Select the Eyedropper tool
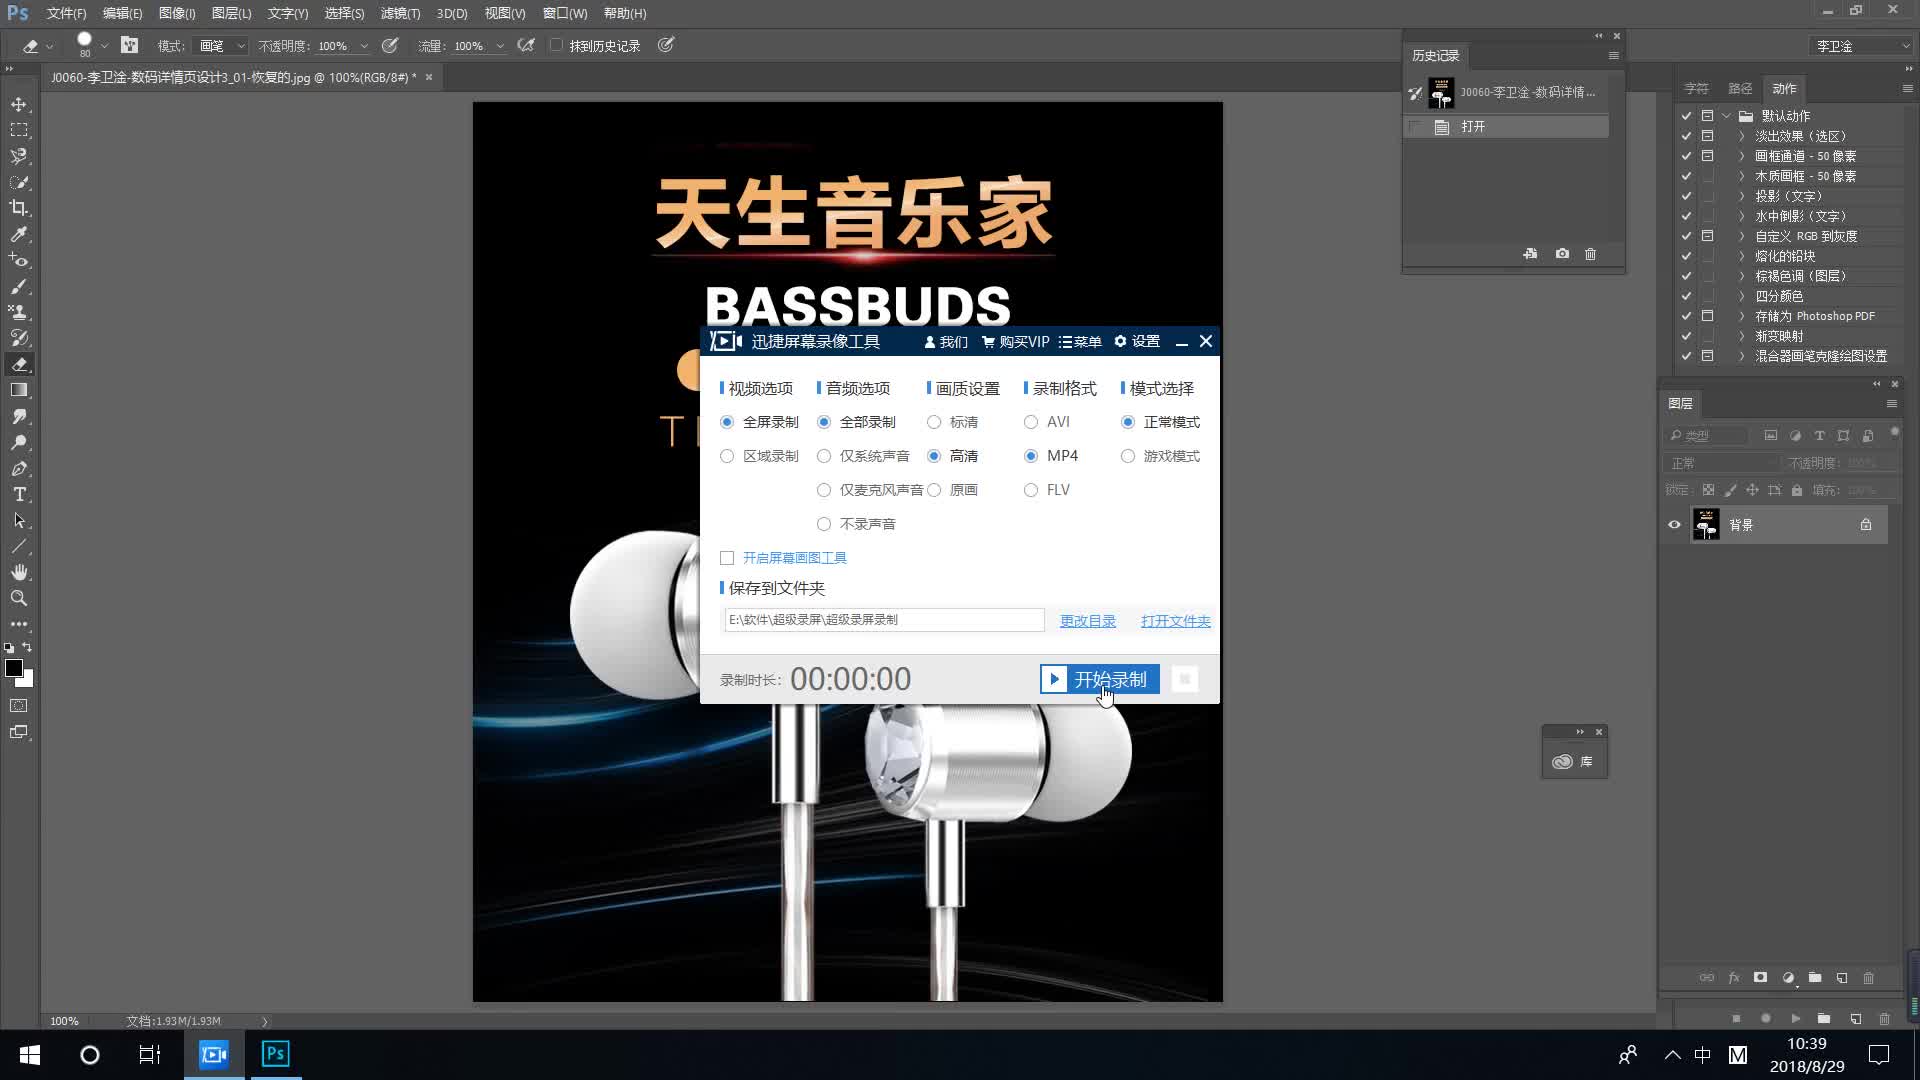 (x=19, y=234)
